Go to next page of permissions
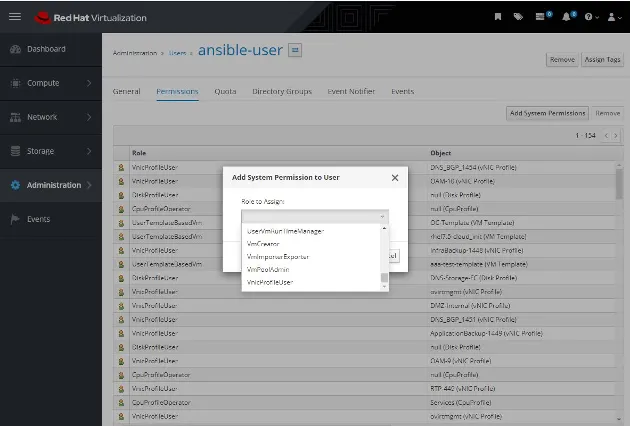This screenshot has height=426, width=630. point(616,136)
